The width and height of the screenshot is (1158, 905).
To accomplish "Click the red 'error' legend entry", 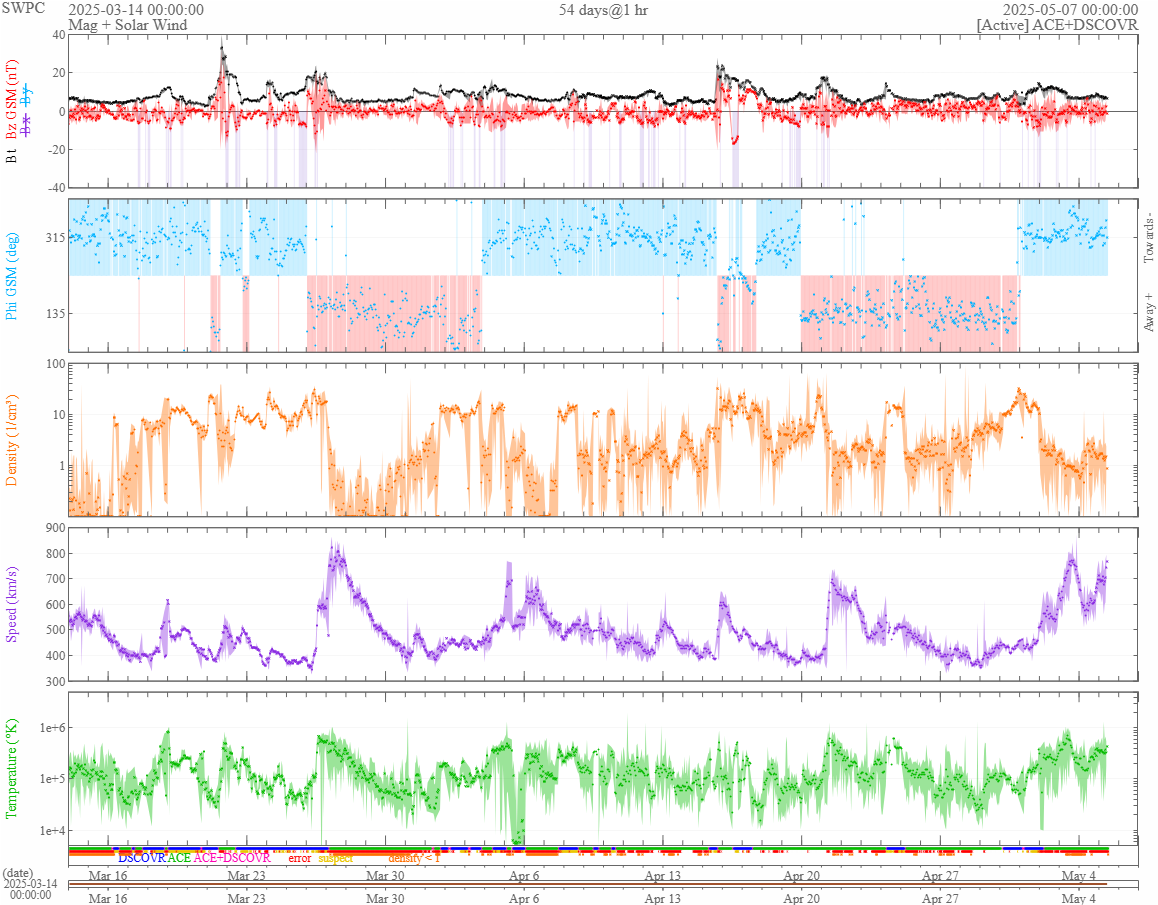I will (x=300, y=858).
